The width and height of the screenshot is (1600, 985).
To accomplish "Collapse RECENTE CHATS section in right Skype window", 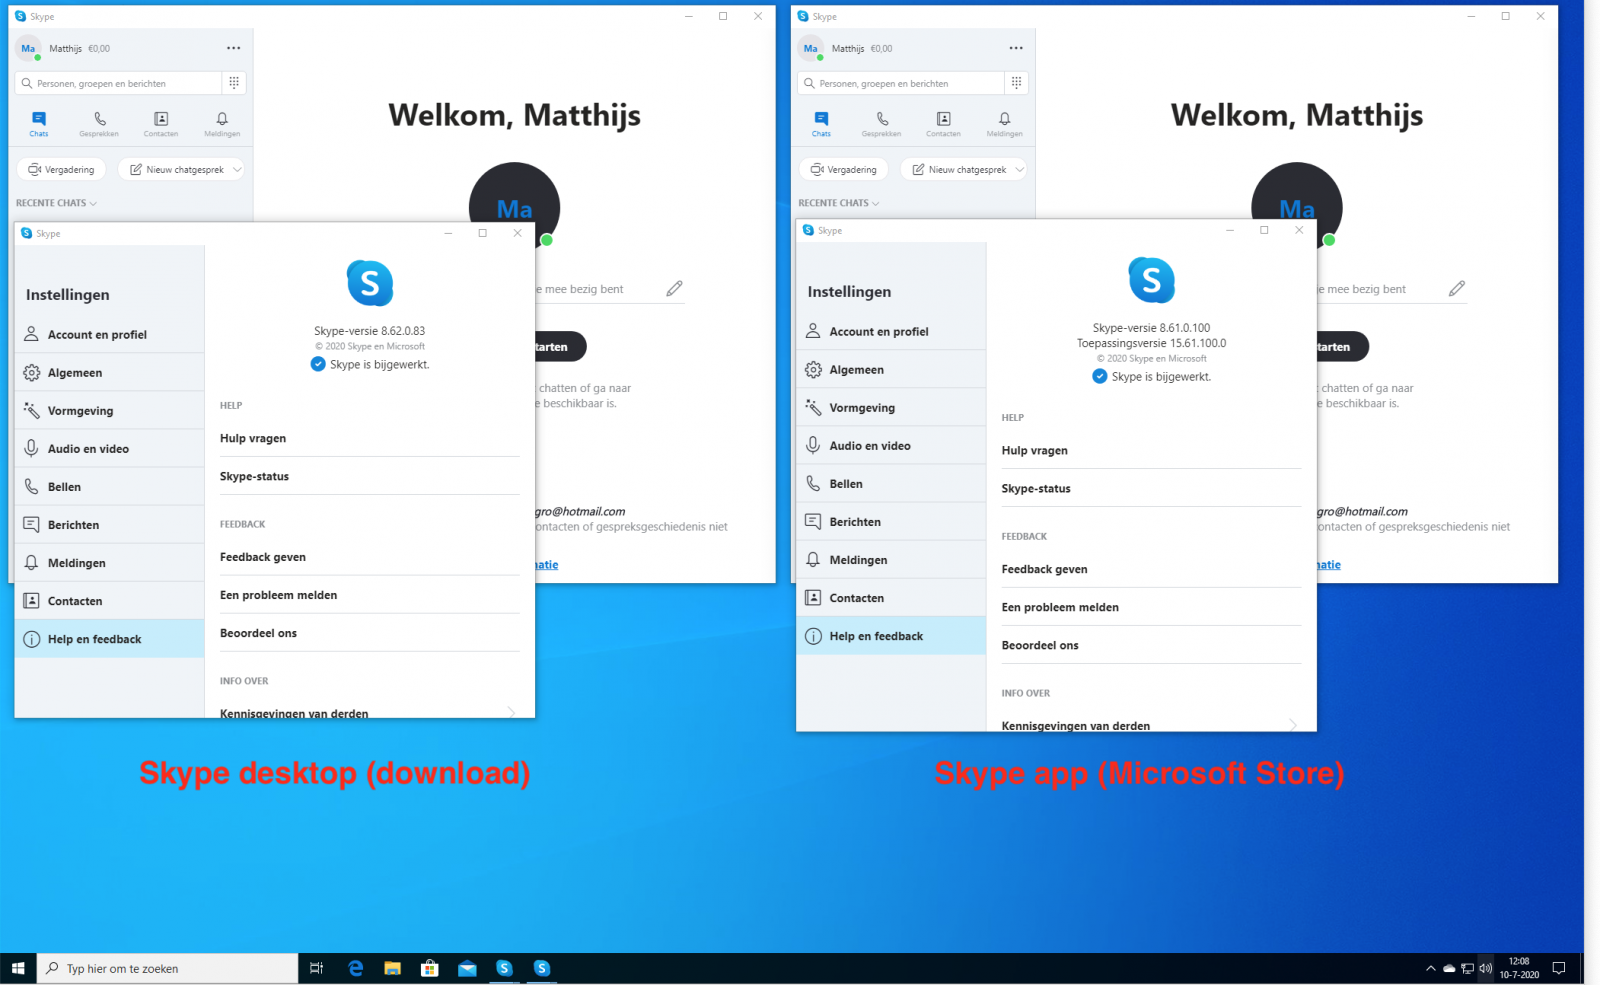I will [x=838, y=203].
